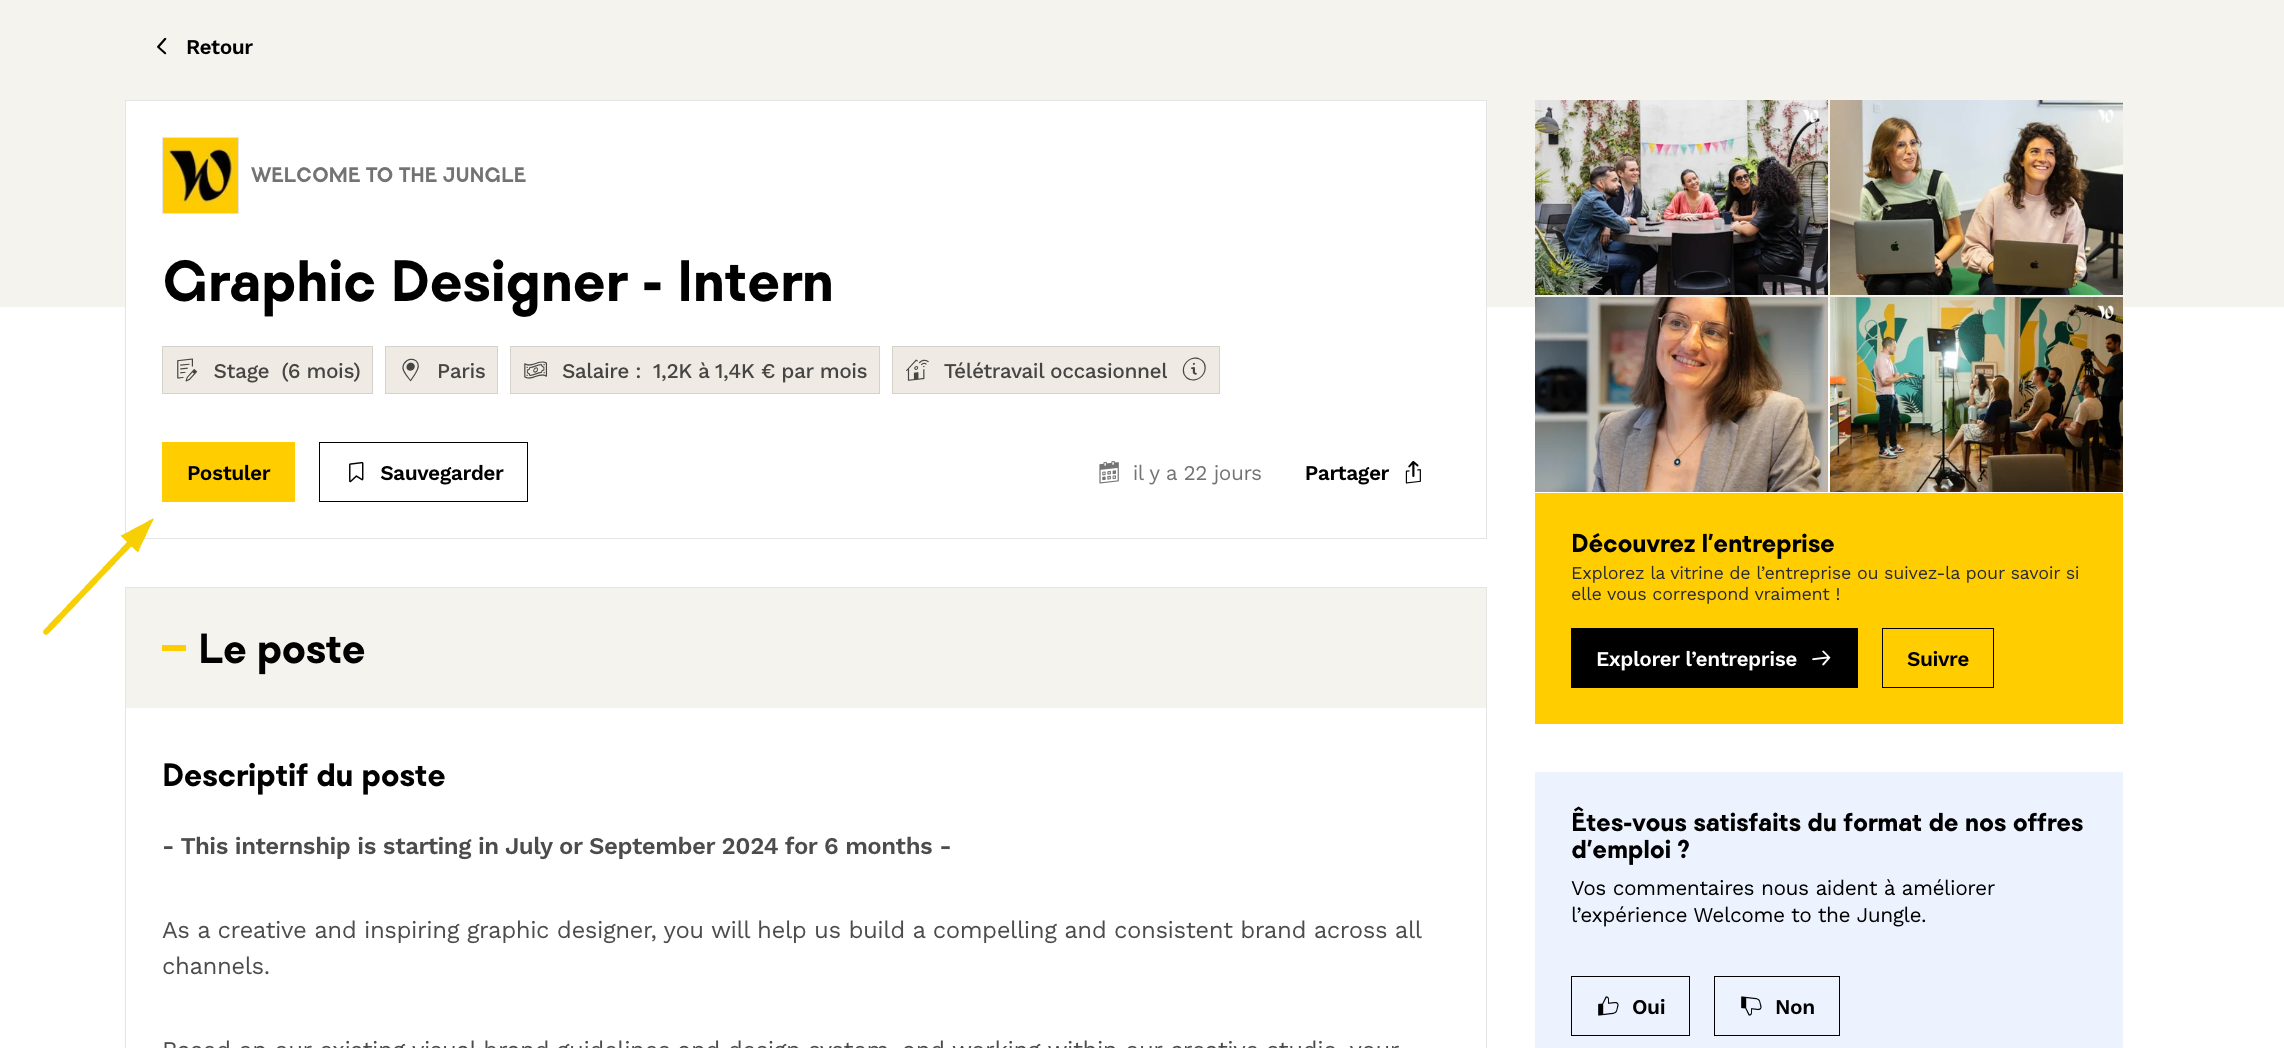
Task: Follow the company with Suivre
Action: (1937, 658)
